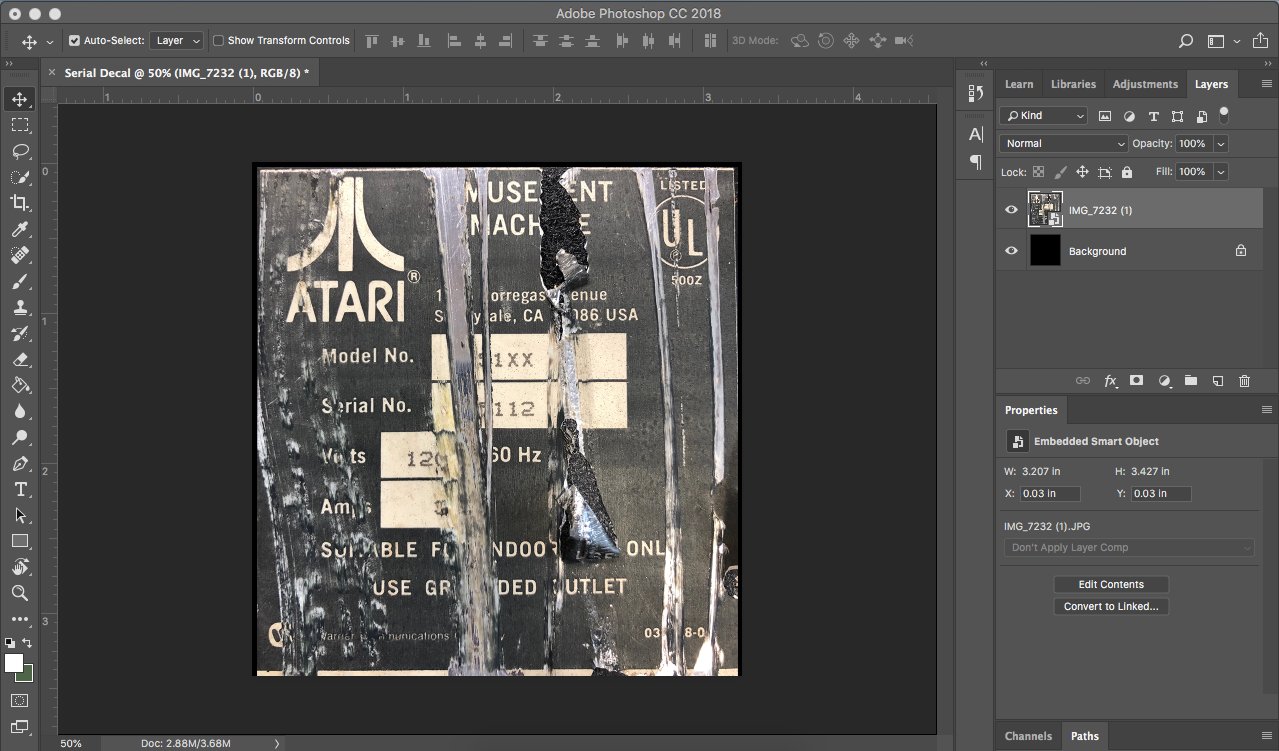This screenshot has height=751, width=1279.
Task: Filter for type layers
Action: click(1153, 116)
